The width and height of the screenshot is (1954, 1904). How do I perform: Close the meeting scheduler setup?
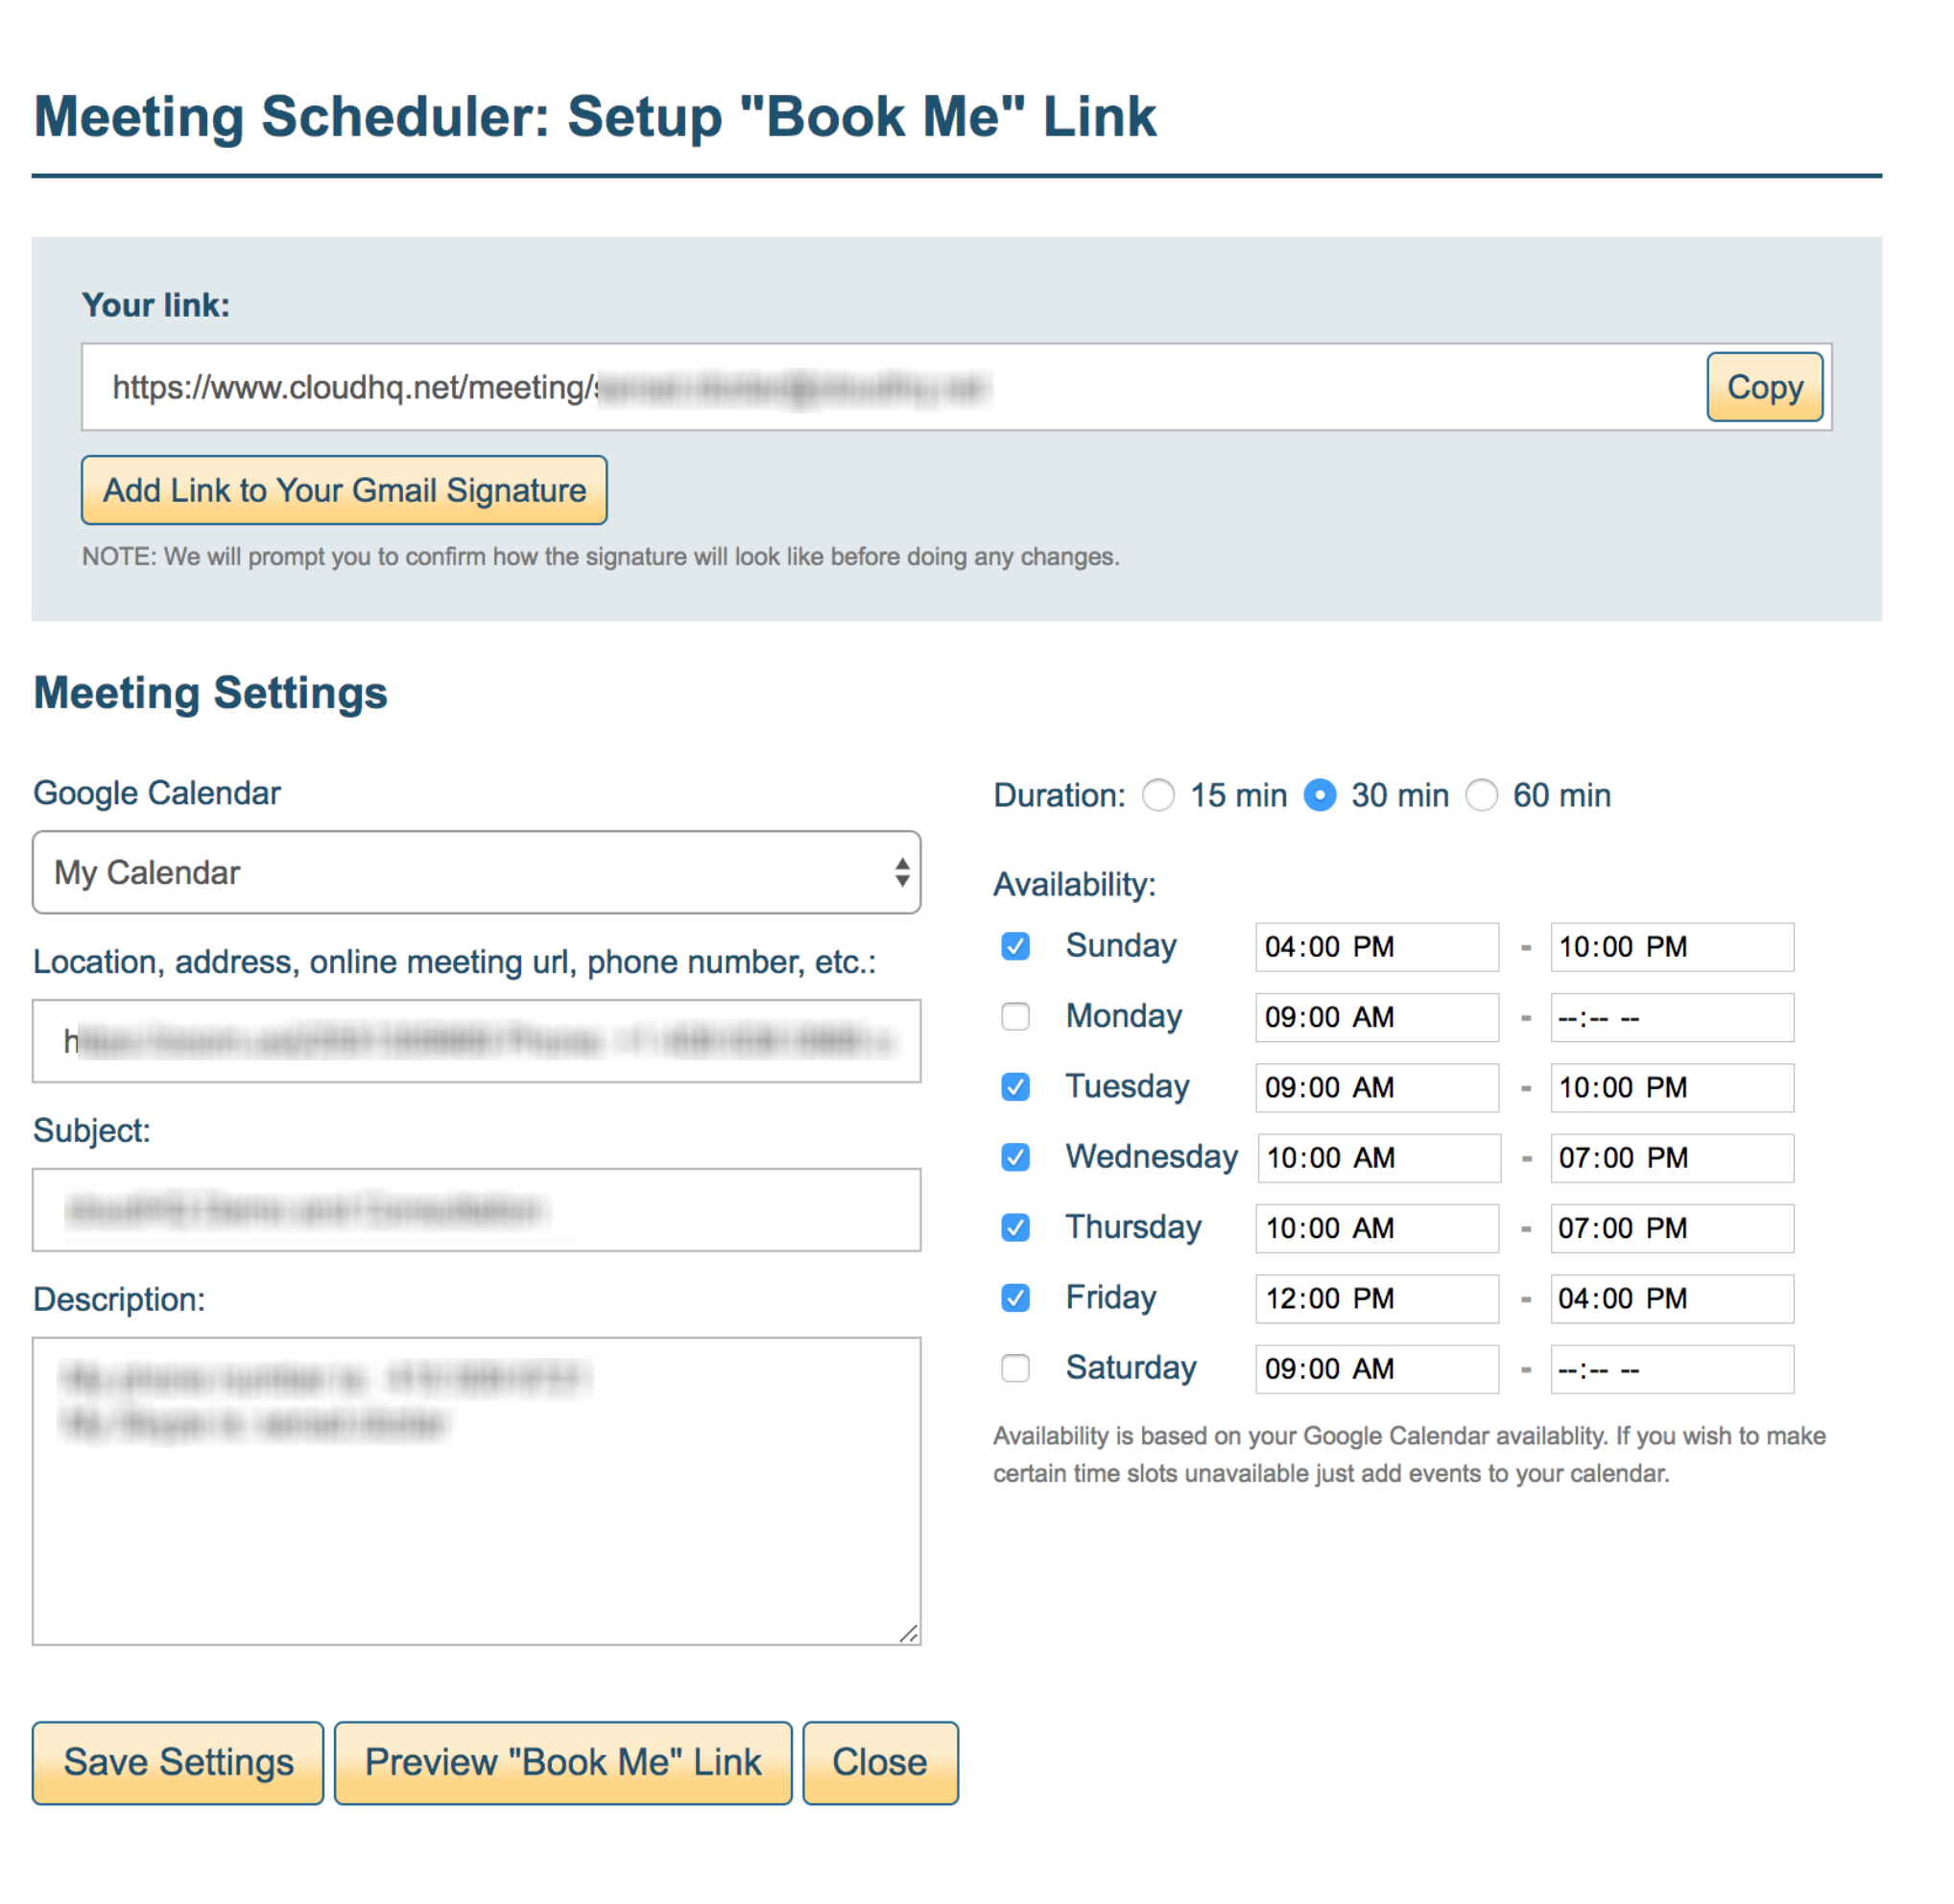coord(879,1763)
